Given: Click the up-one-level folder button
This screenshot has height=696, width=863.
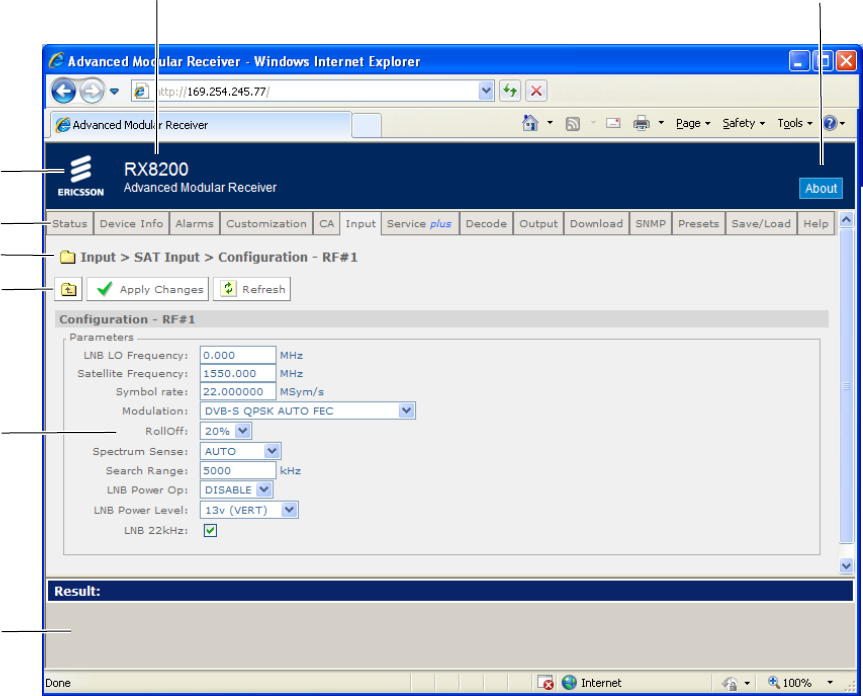Looking at the screenshot, I should [68, 289].
